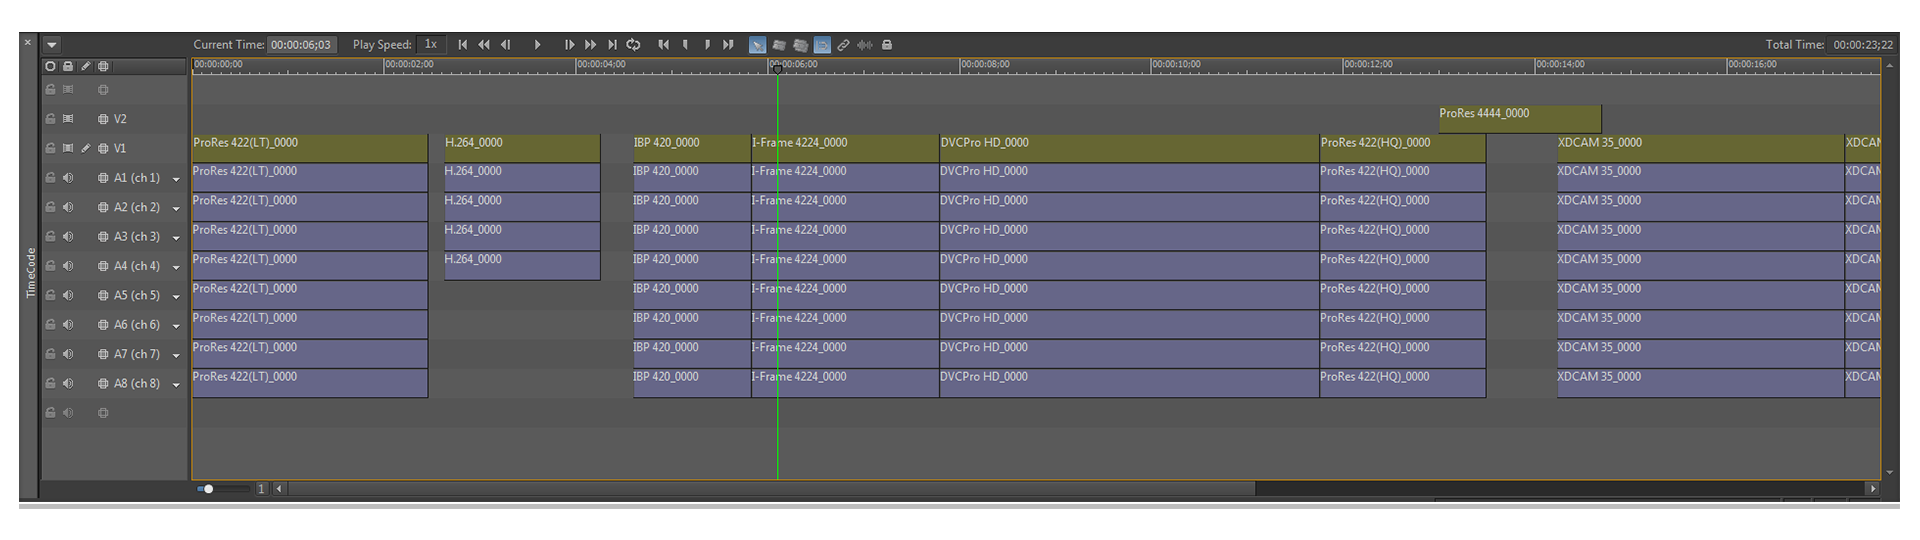Click the vertical scroll down arrow
The image size is (1920, 540).
tap(1889, 473)
